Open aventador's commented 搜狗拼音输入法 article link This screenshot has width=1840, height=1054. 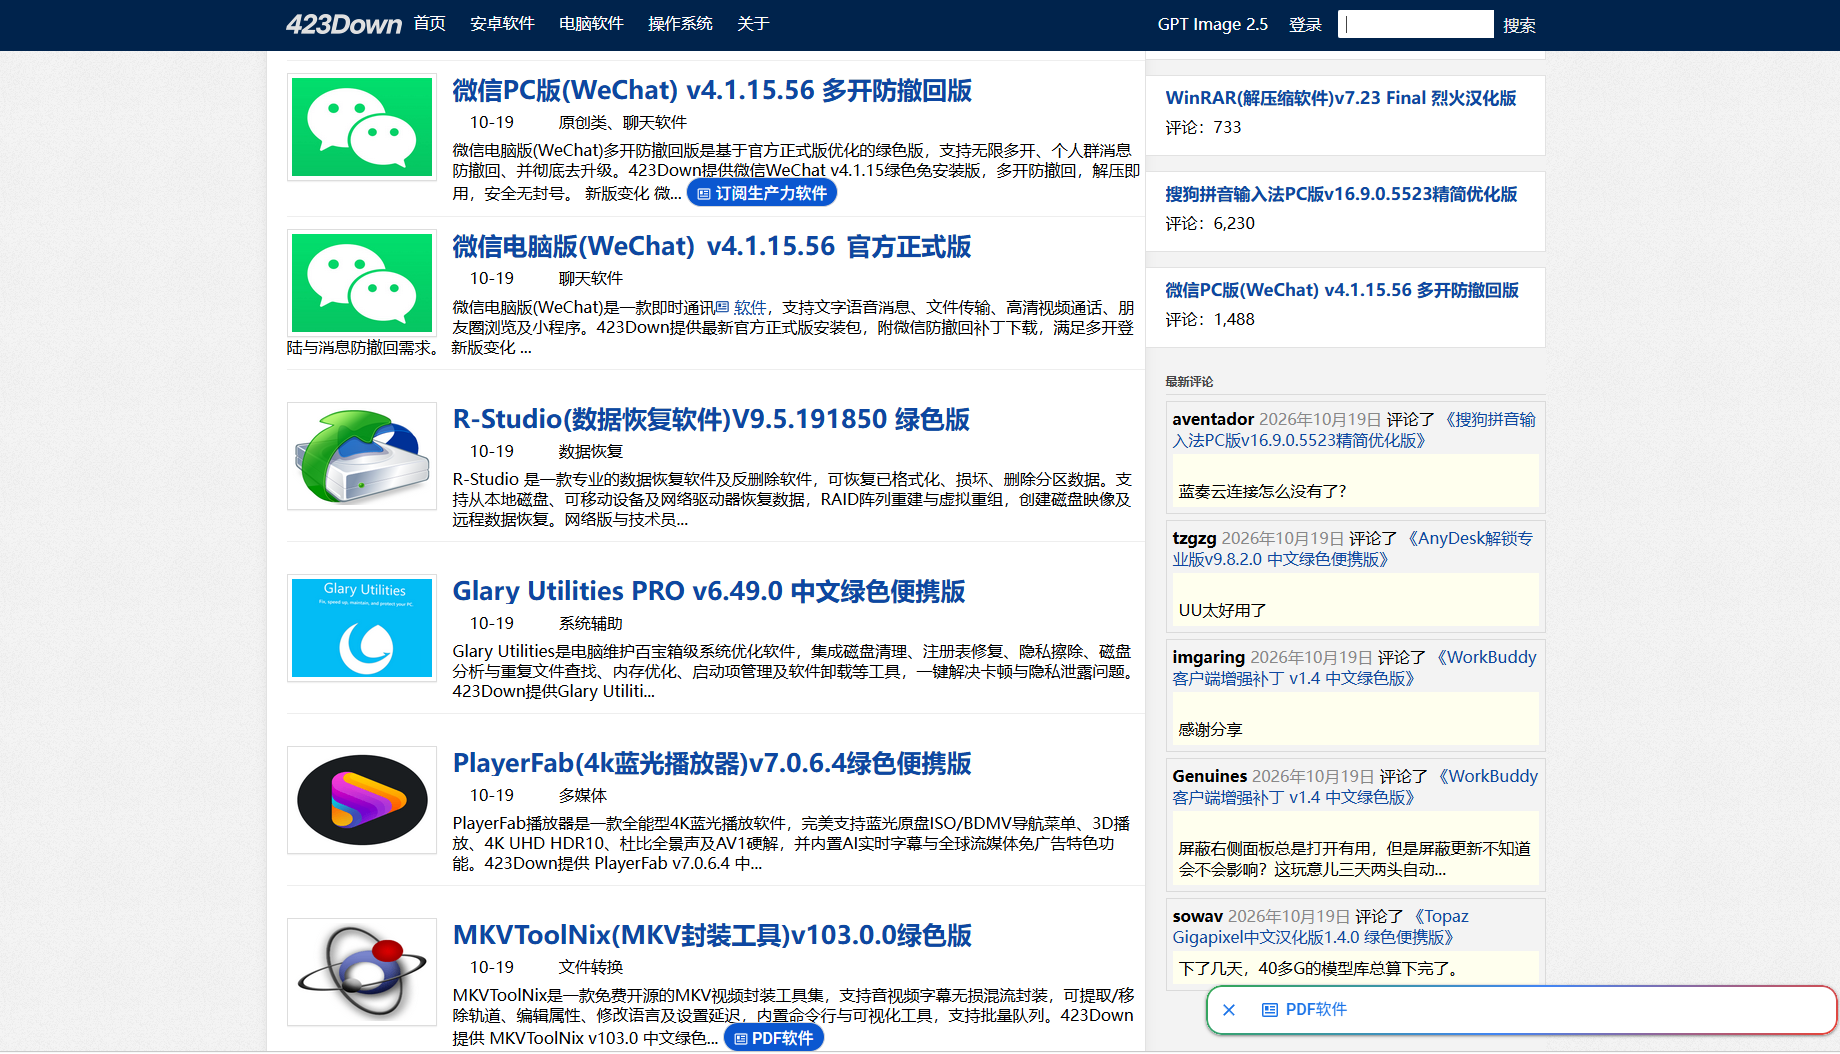click(x=1354, y=430)
